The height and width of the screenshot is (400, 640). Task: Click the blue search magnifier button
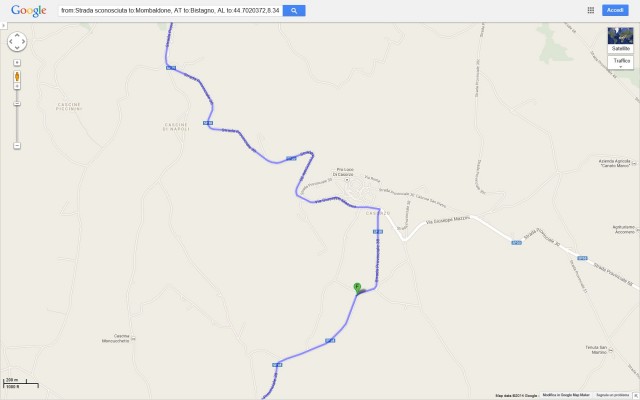pyautogui.click(x=294, y=11)
